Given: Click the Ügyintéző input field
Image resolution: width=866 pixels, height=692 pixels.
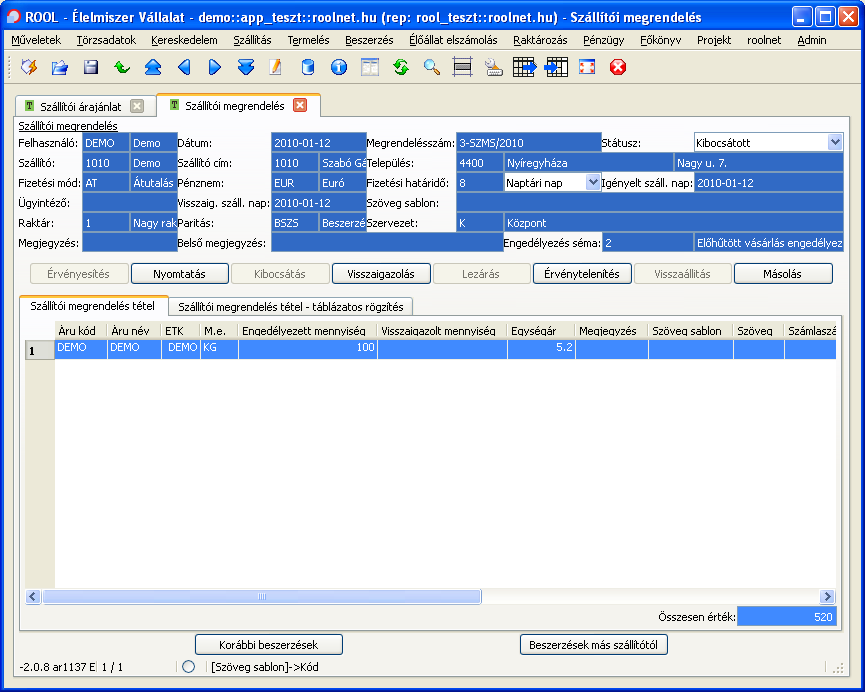Looking at the screenshot, I should (130, 203).
